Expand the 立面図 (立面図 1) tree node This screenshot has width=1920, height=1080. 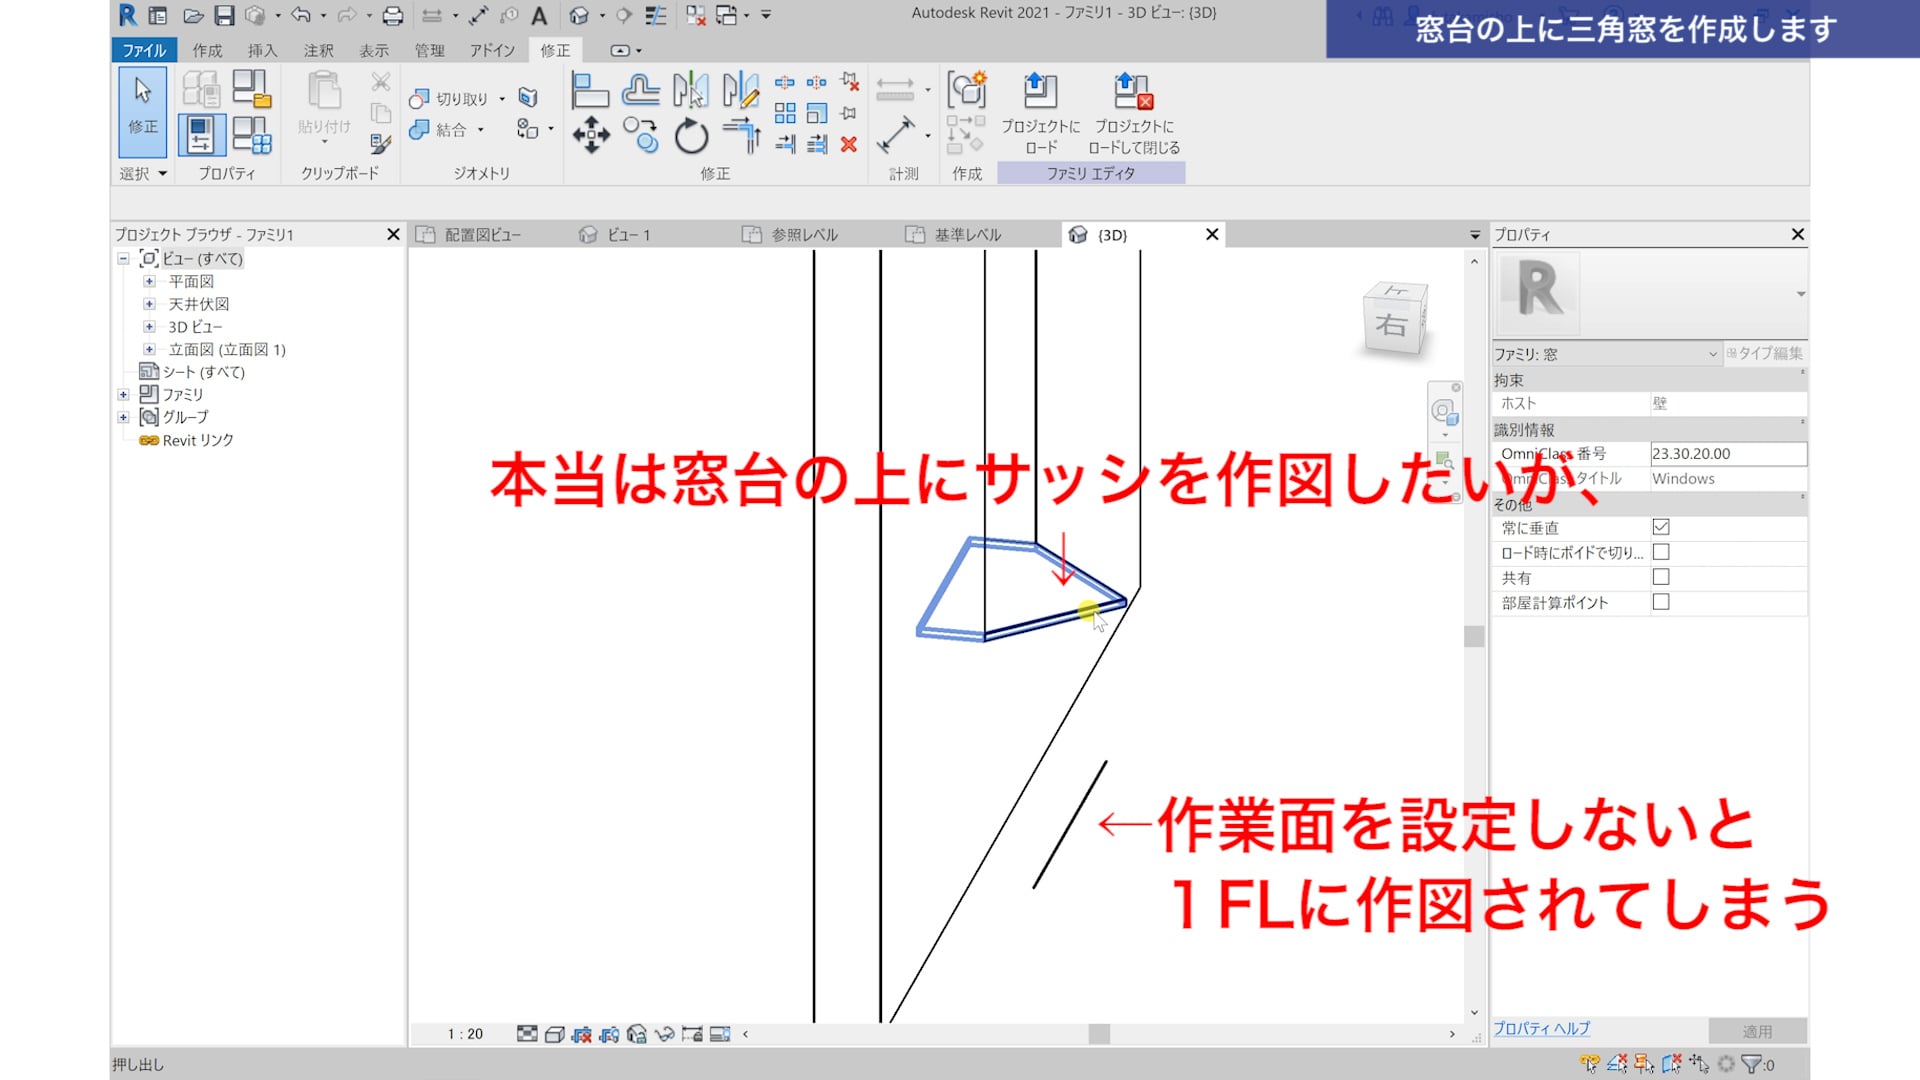pos(149,349)
